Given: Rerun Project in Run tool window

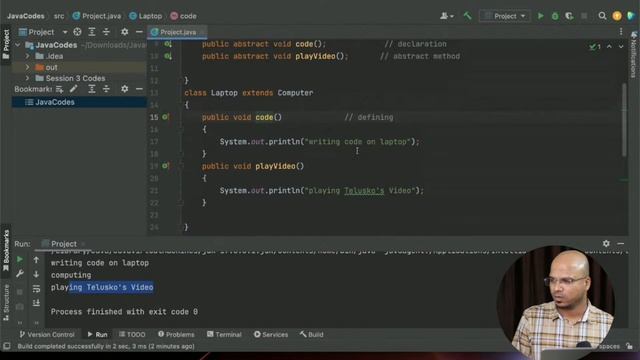Looking at the screenshot, I should click(20, 259).
